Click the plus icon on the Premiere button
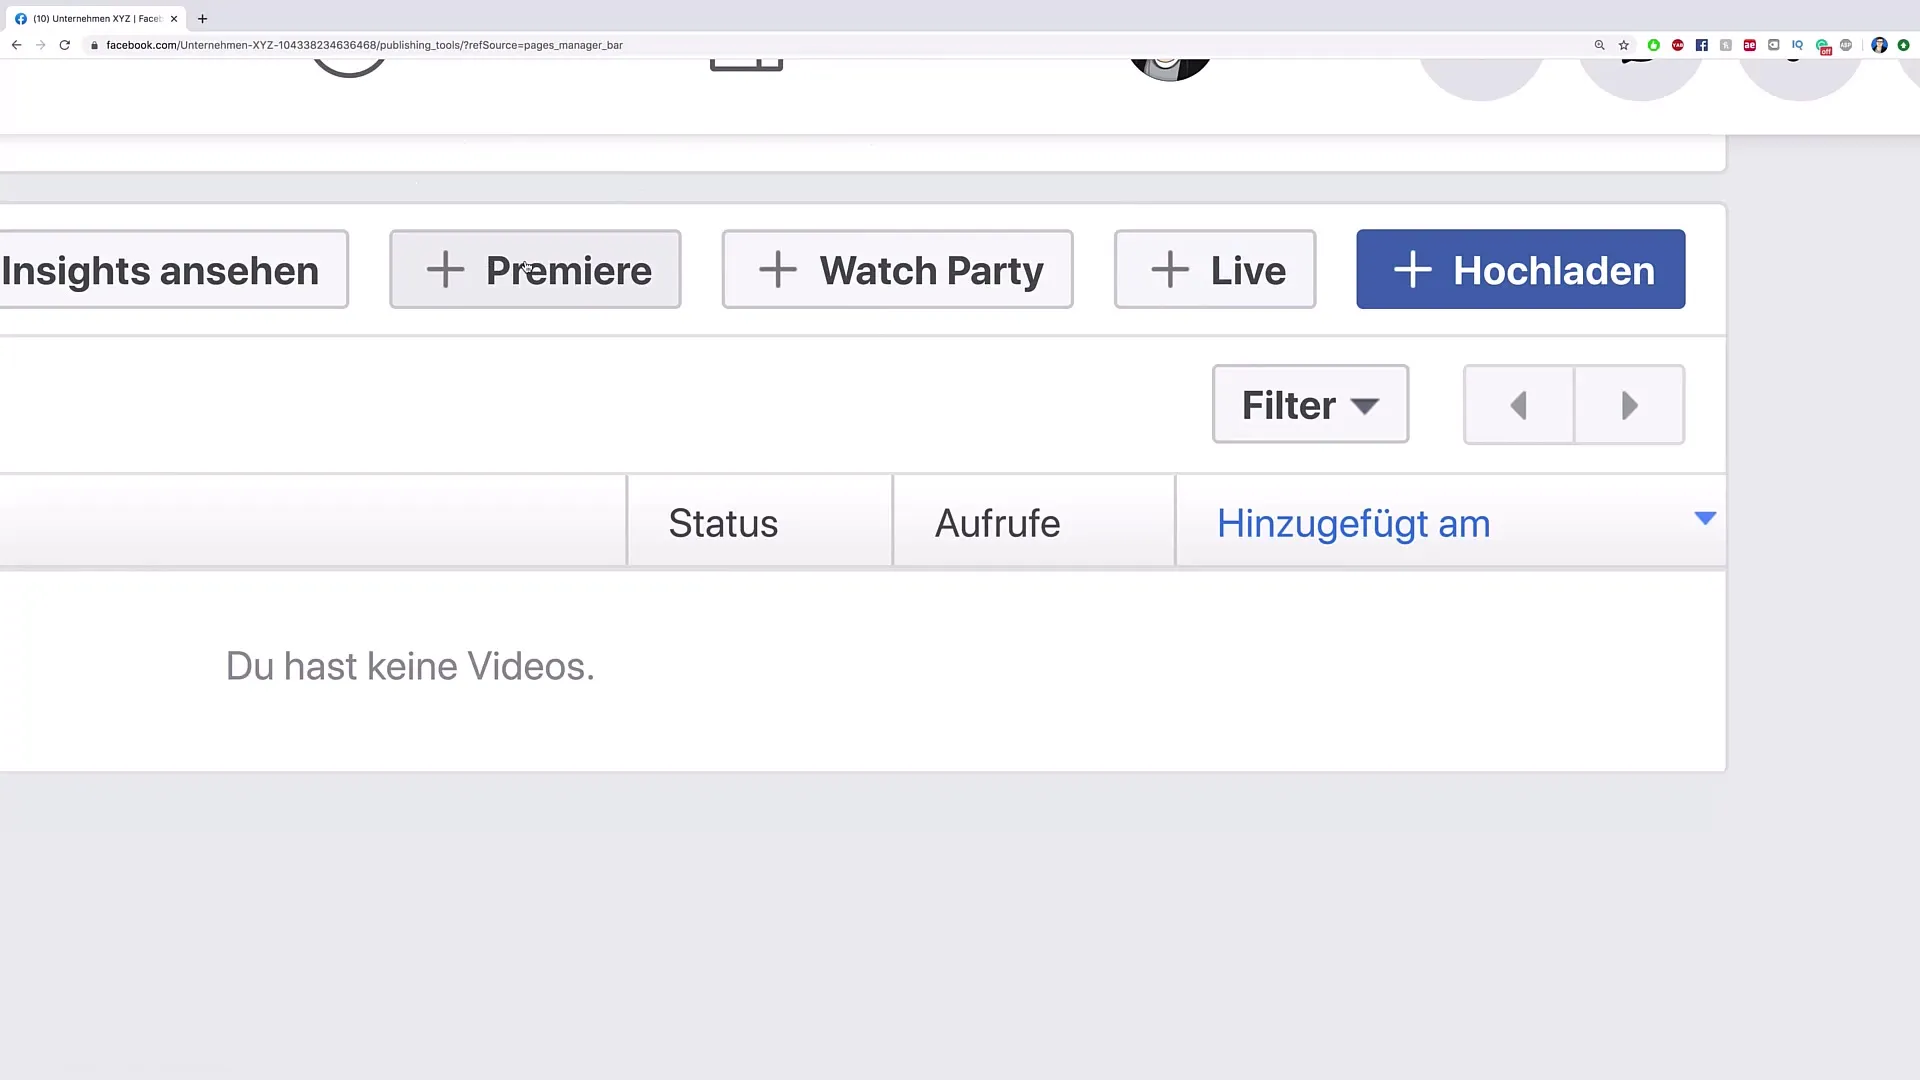This screenshot has width=1920, height=1080. tap(445, 270)
